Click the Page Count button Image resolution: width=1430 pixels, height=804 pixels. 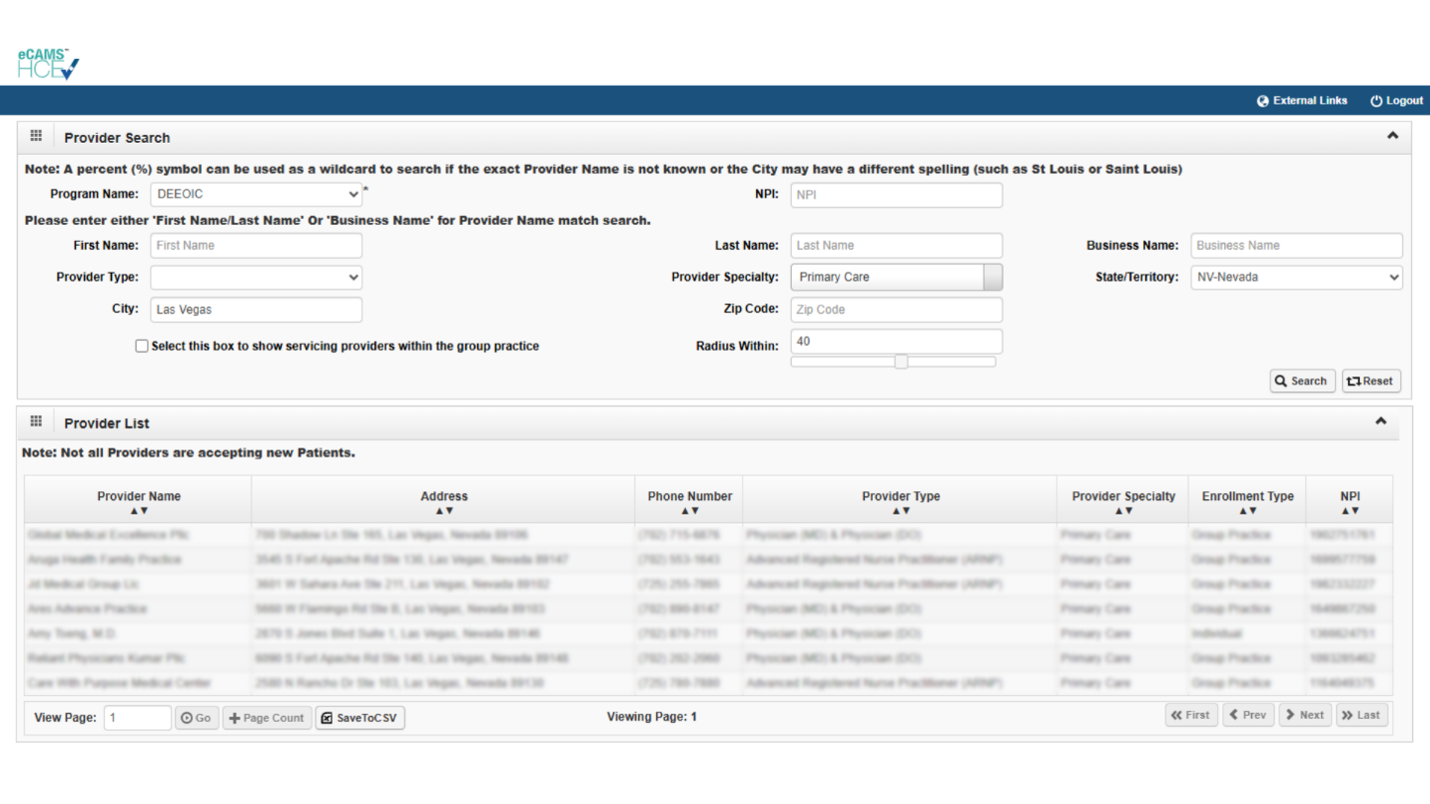click(x=267, y=718)
